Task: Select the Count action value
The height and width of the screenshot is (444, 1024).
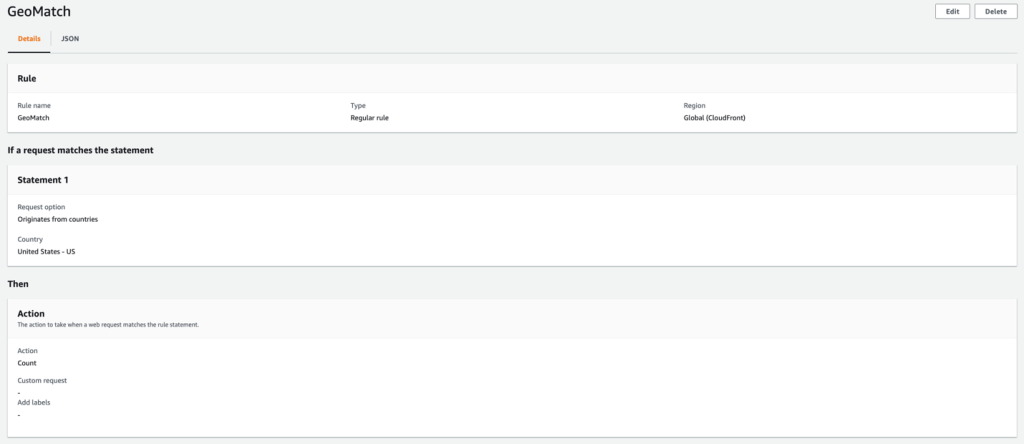Action: pyautogui.click(x=27, y=363)
